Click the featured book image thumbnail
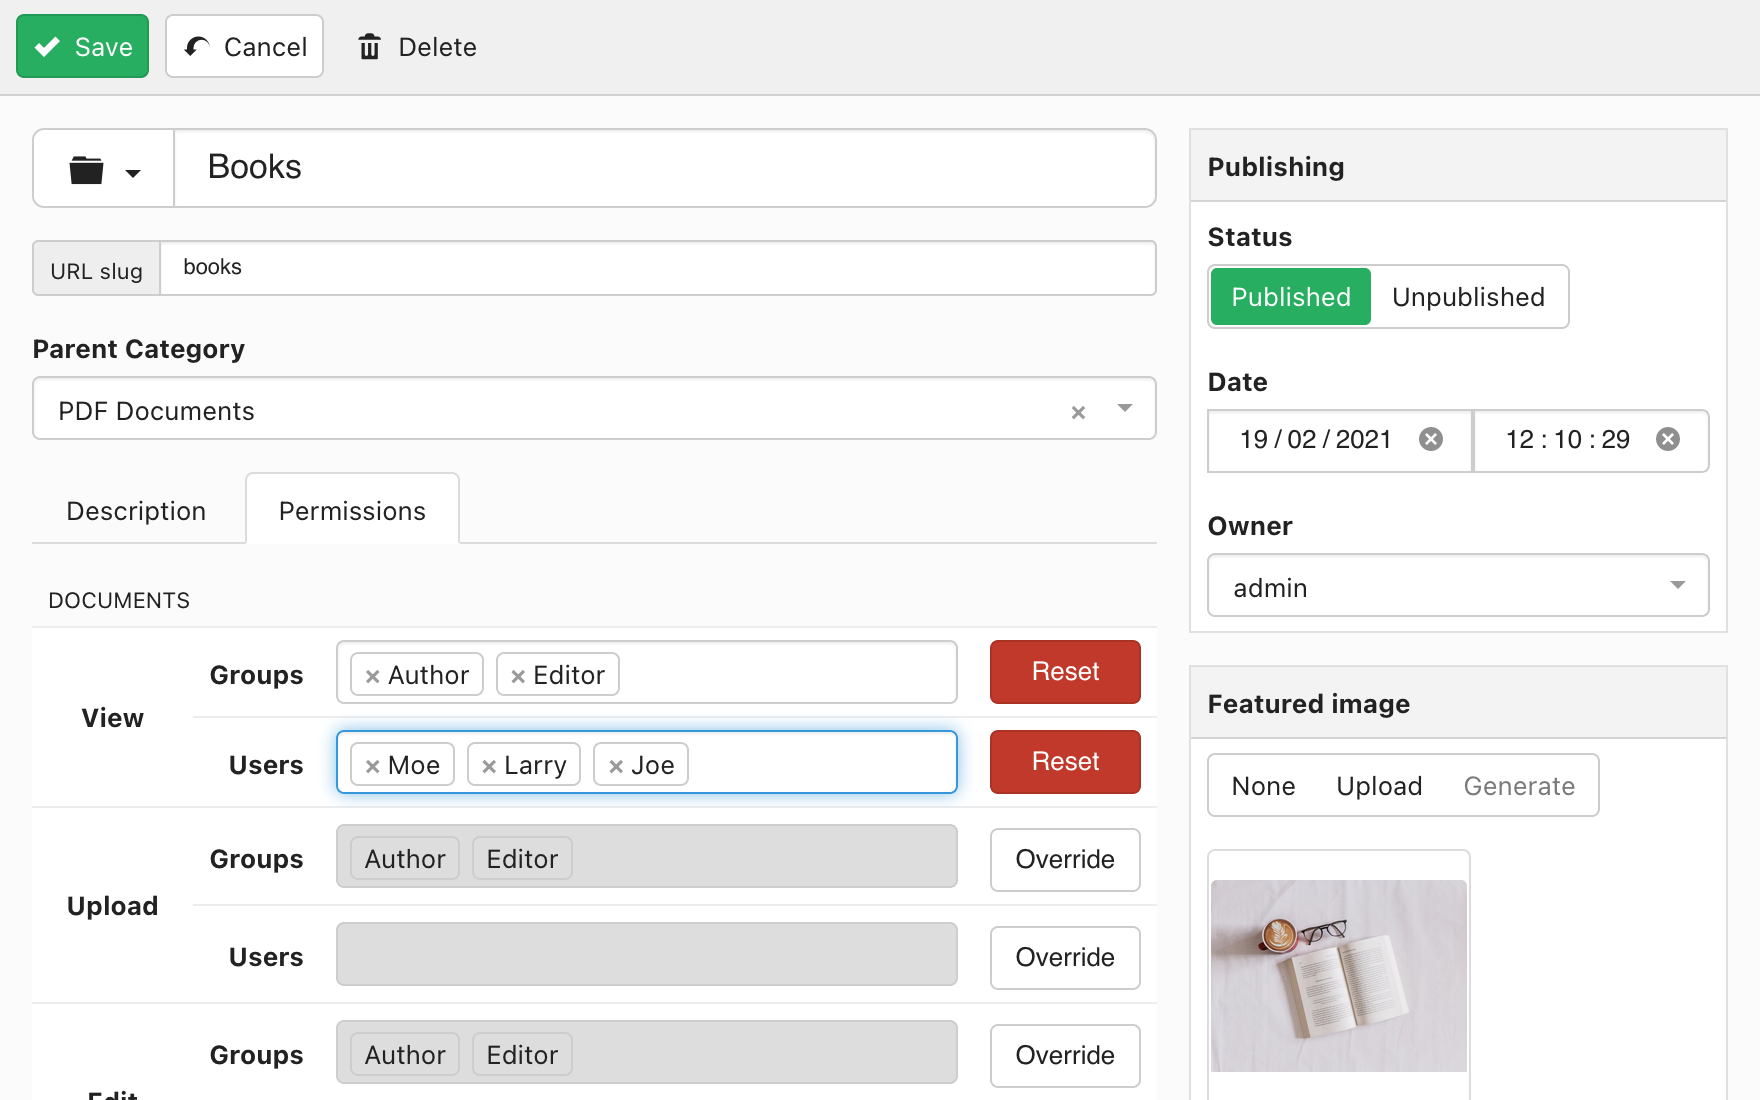The width and height of the screenshot is (1760, 1100). (x=1338, y=975)
